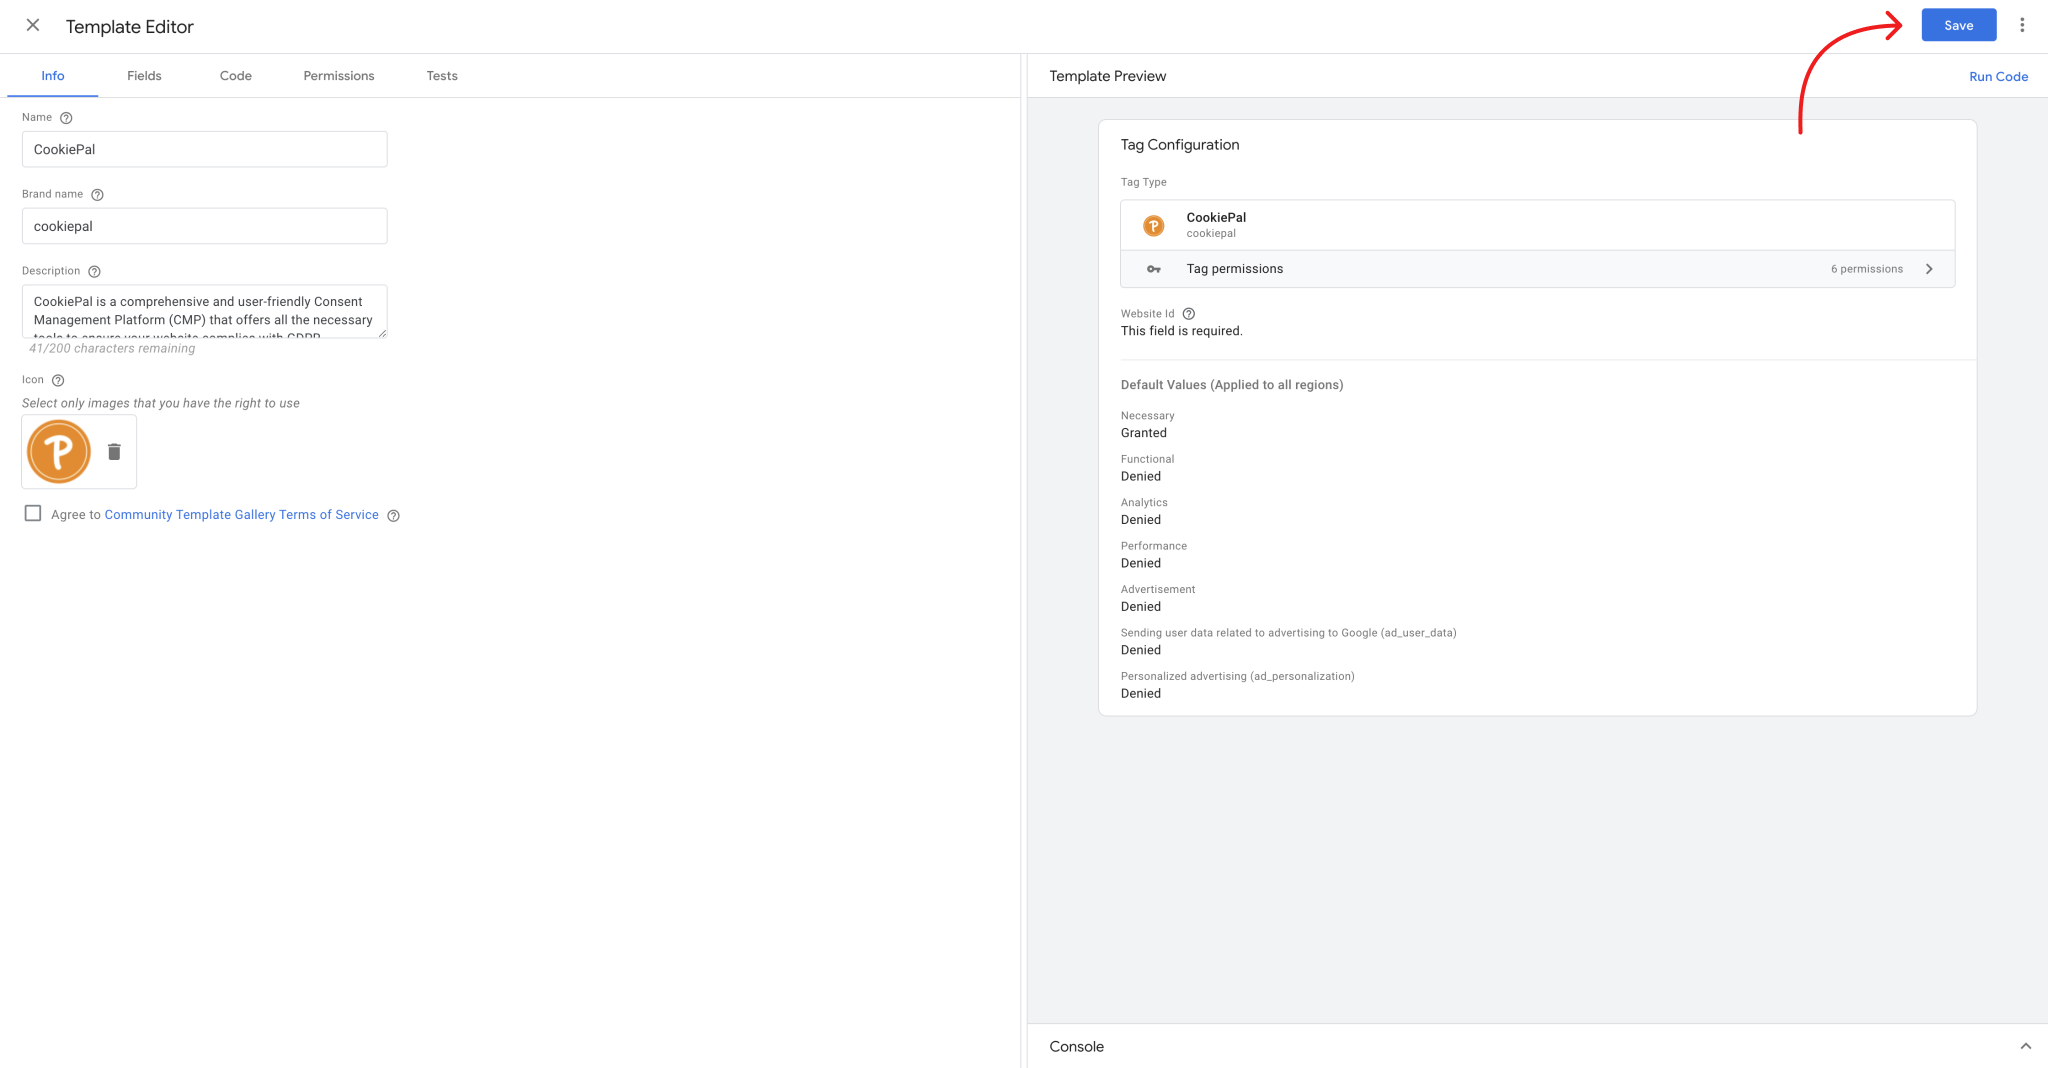This screenshot has height=1068, width=2048.
Task: Click help icon beside Terms of Service
Action: click(393, 516)
